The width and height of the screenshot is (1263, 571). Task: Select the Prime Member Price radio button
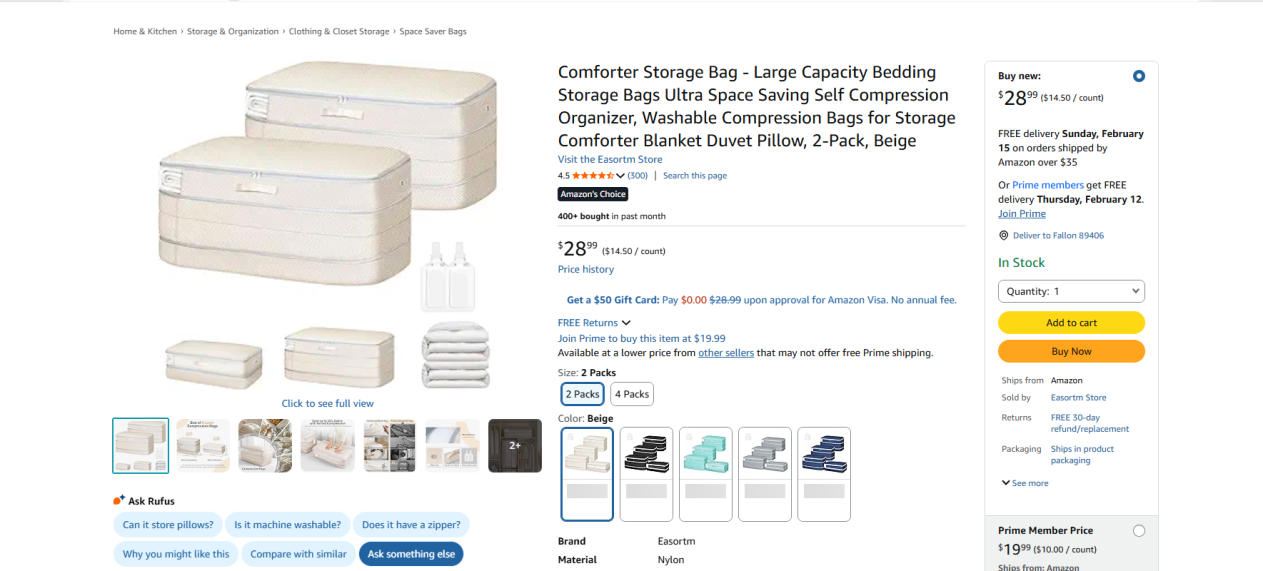coord(1138,531)
